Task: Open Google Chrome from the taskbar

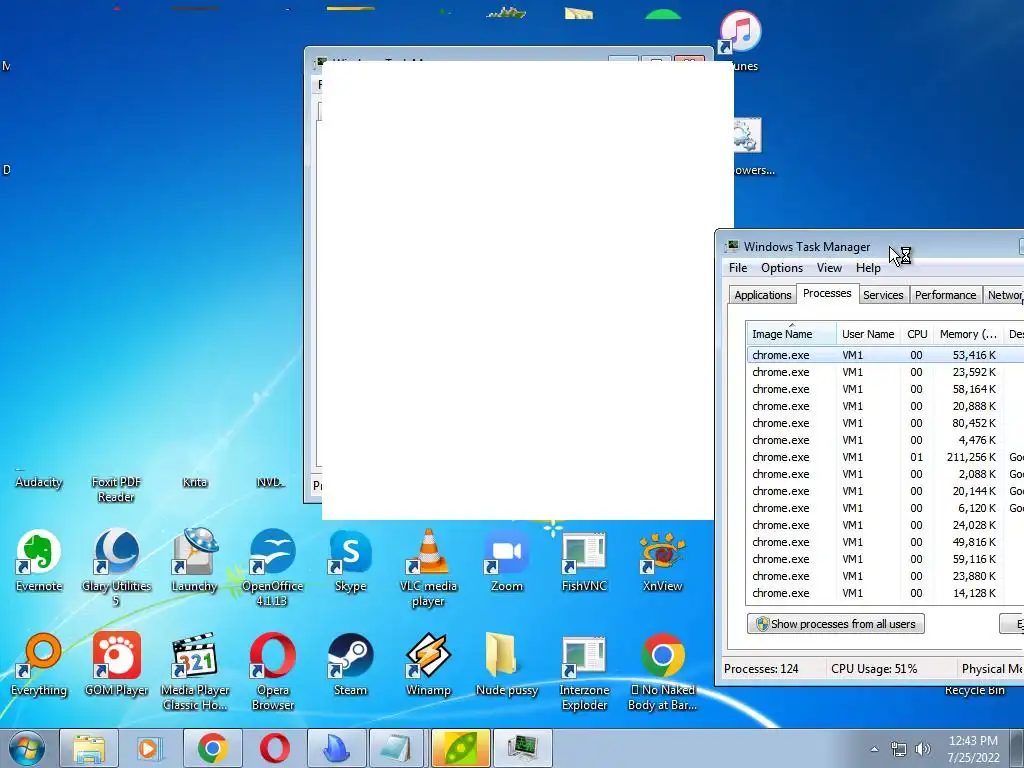Action: click(x=212, y=748)
